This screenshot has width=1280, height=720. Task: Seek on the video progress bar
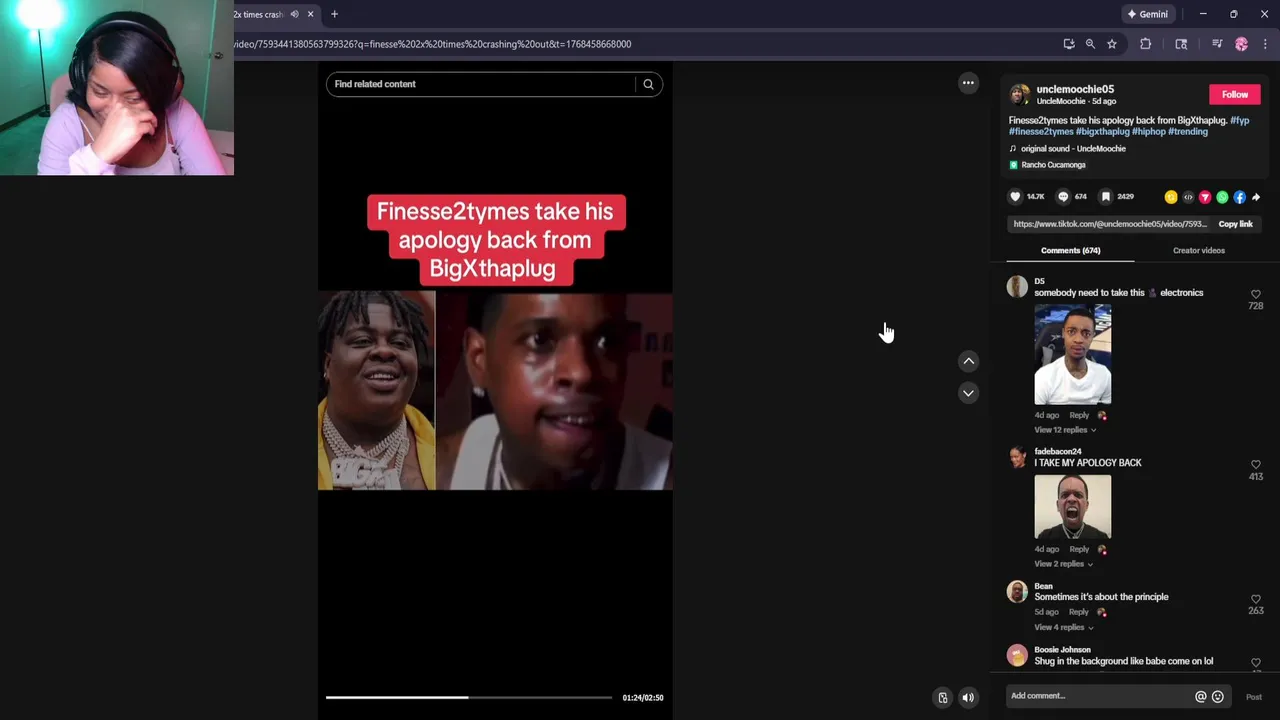coord(468,697)
